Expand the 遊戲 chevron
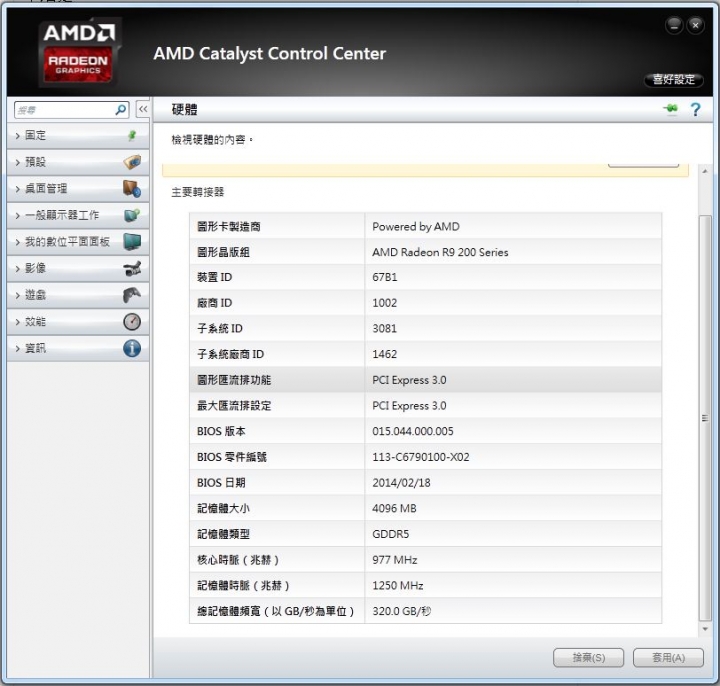This screenshot has width=720, height=686. [17, 295]
